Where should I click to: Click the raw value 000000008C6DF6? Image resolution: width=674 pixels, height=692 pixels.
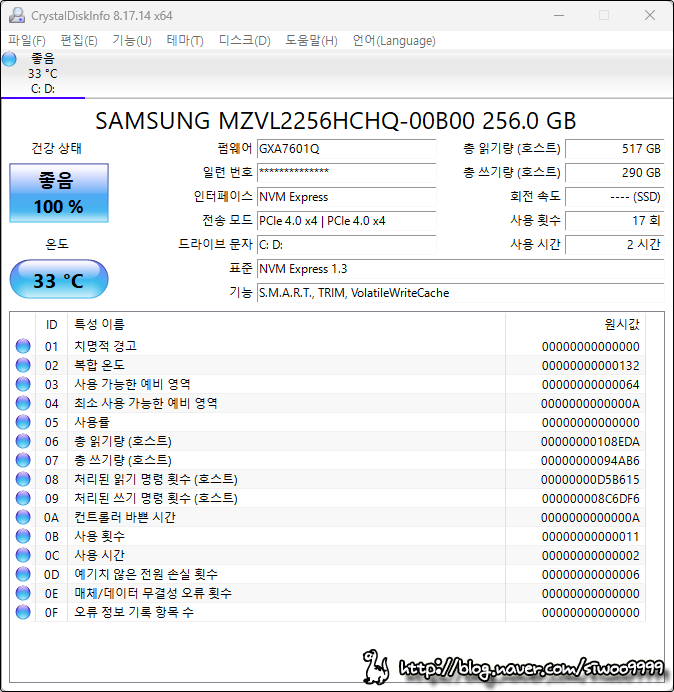click(x=591, y=498)
